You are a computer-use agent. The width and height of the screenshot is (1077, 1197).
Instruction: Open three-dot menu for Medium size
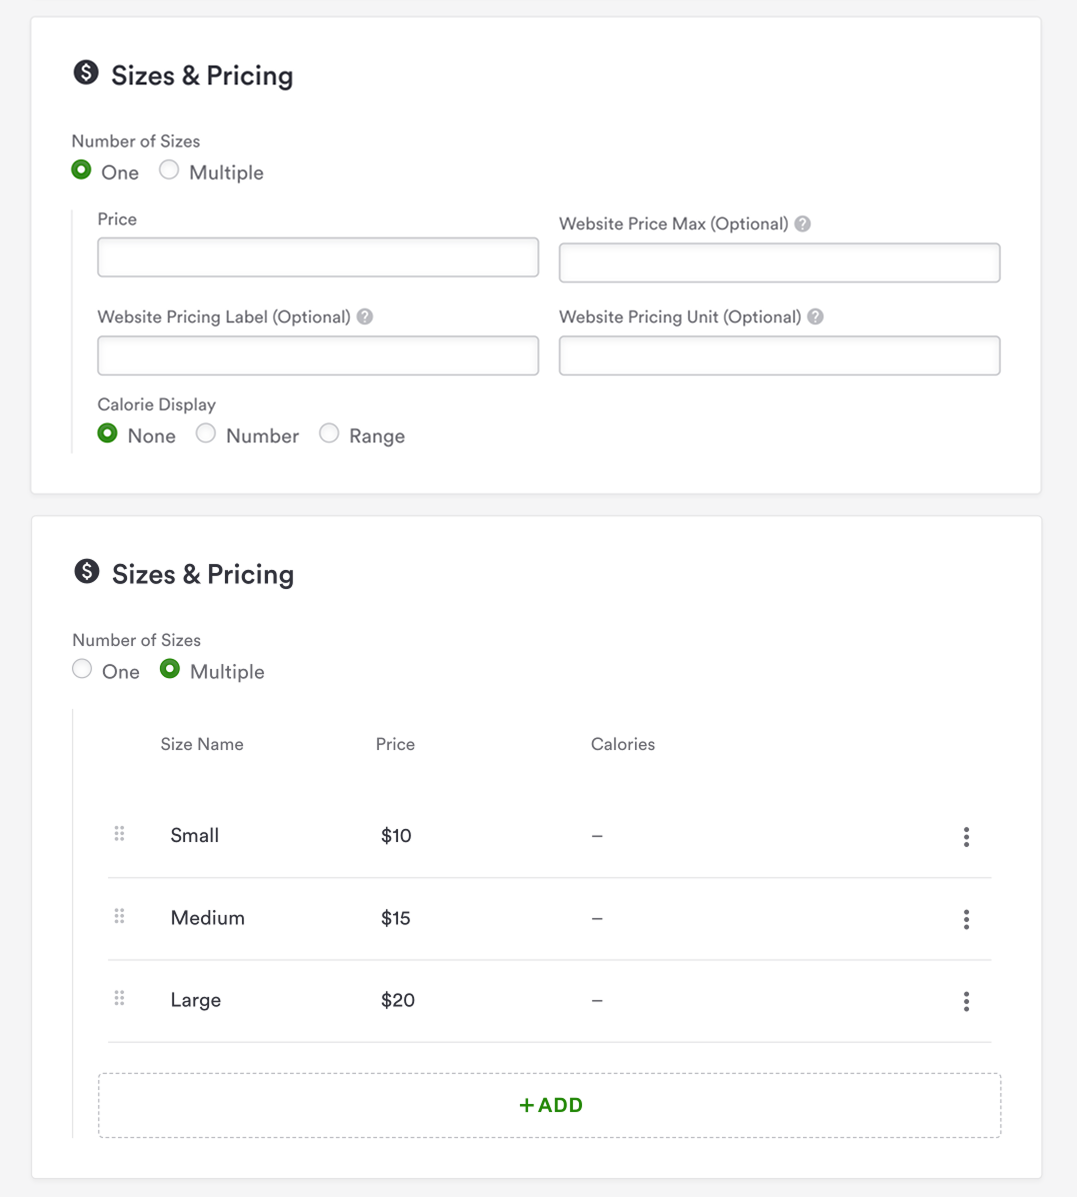(966, 919)
